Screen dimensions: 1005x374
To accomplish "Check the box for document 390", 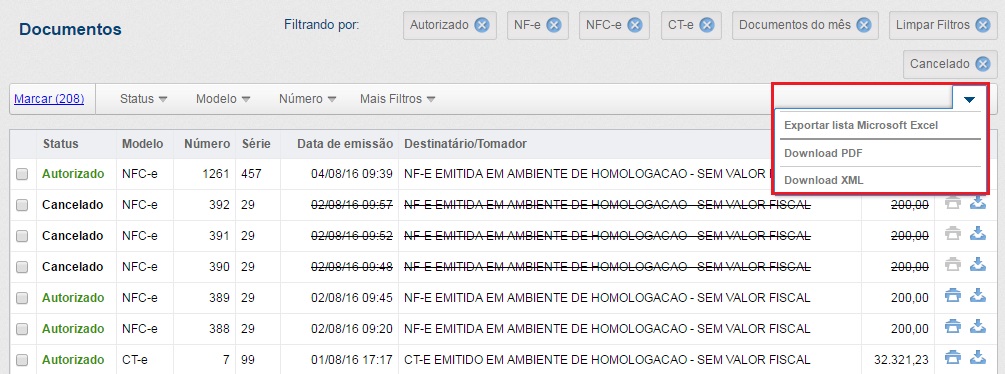I will pos(22,266).
